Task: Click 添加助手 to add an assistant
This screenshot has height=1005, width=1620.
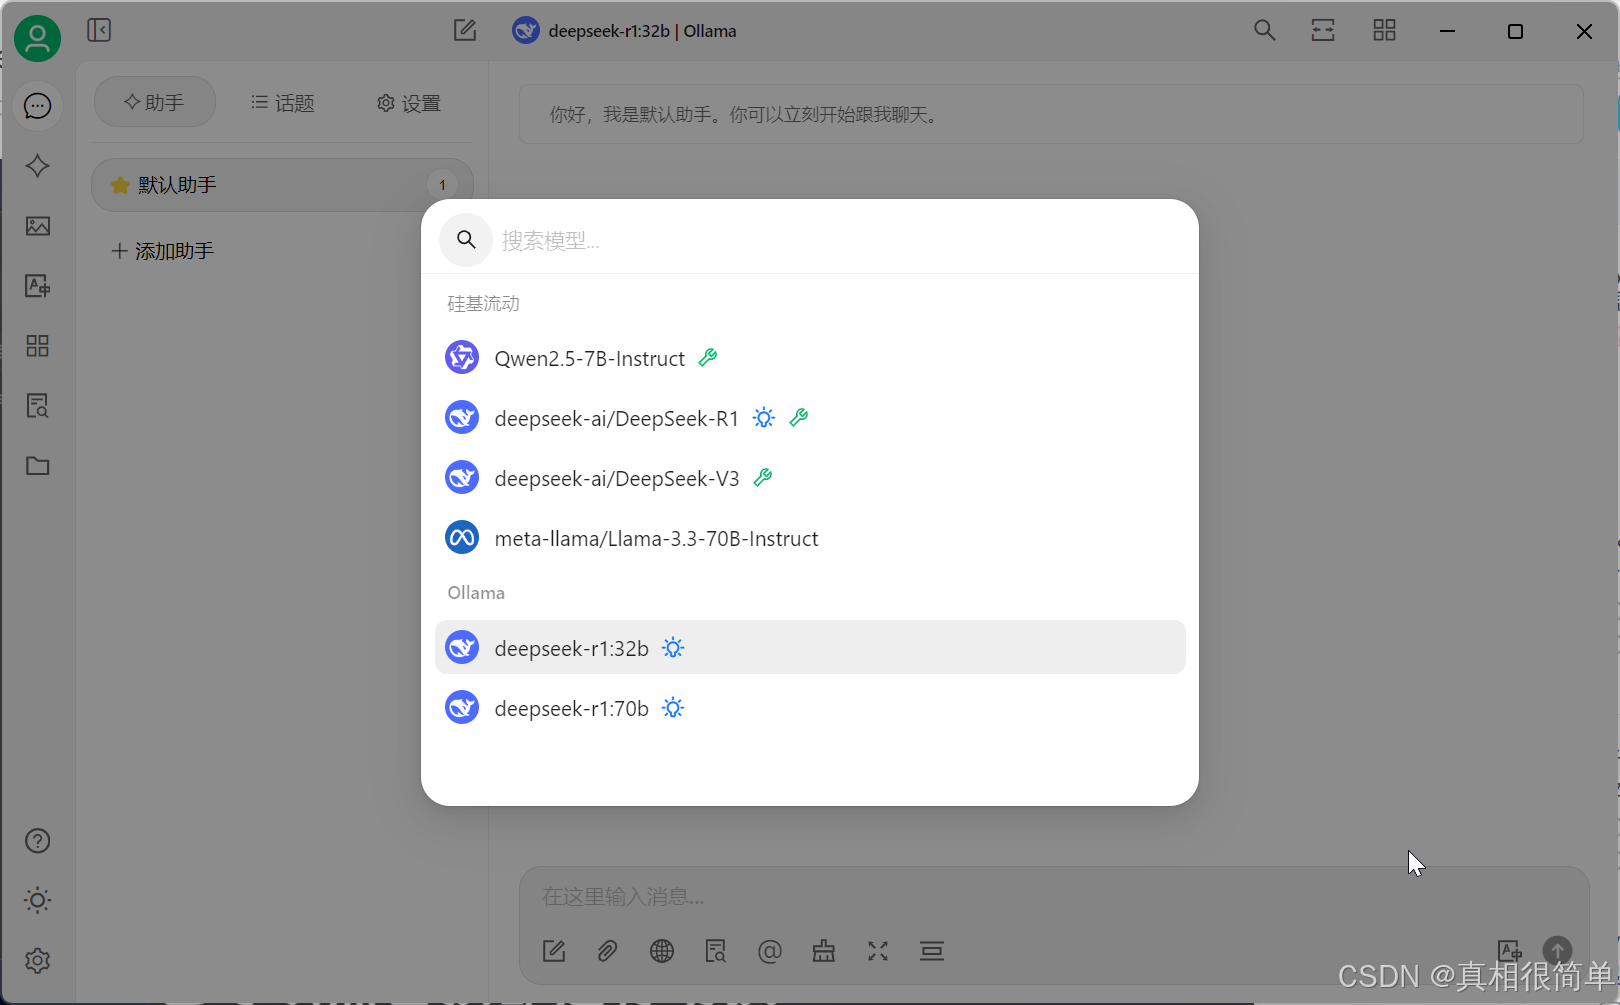Action: (x=162, y=251)
